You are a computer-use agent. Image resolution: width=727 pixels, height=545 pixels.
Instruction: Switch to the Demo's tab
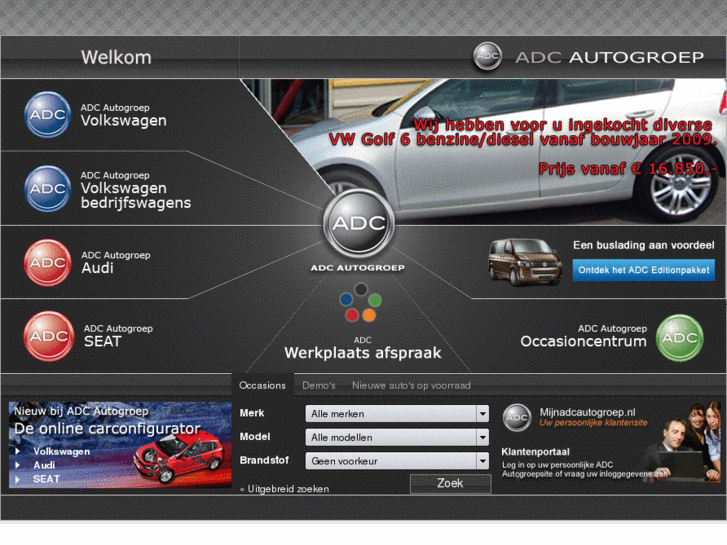319,385
